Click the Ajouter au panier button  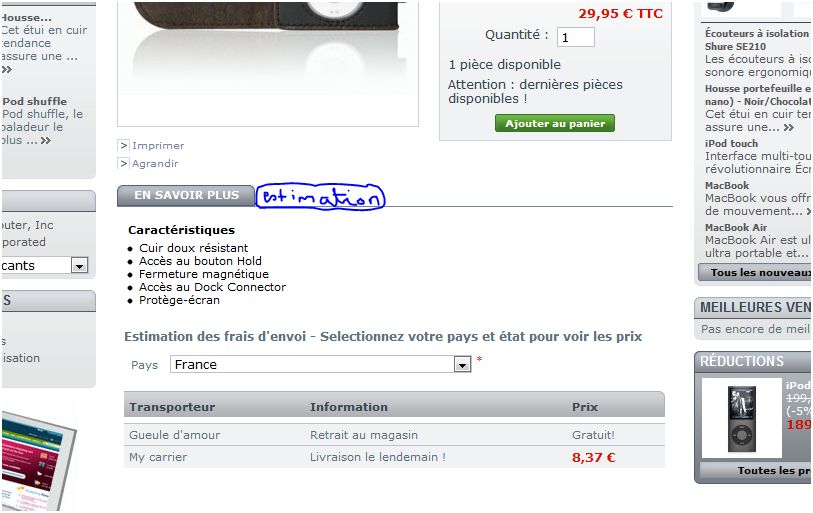point(555,123)
